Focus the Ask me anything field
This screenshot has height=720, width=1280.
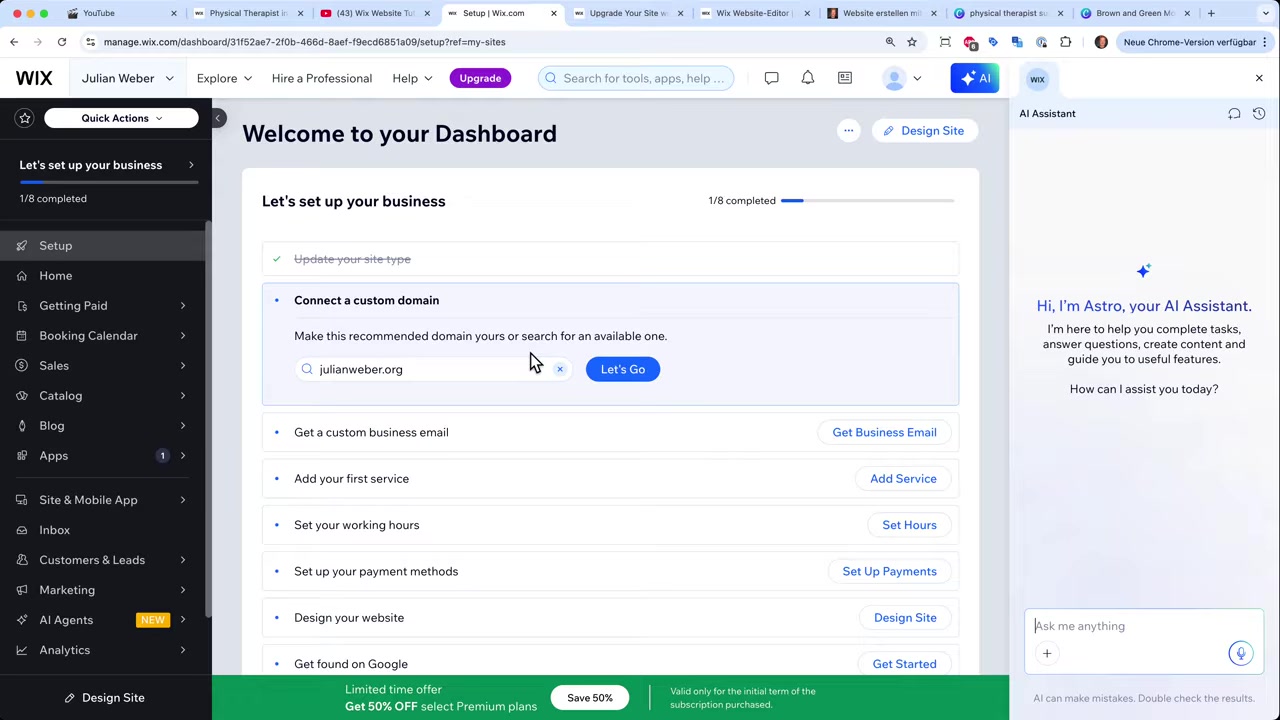point(1144,626)
